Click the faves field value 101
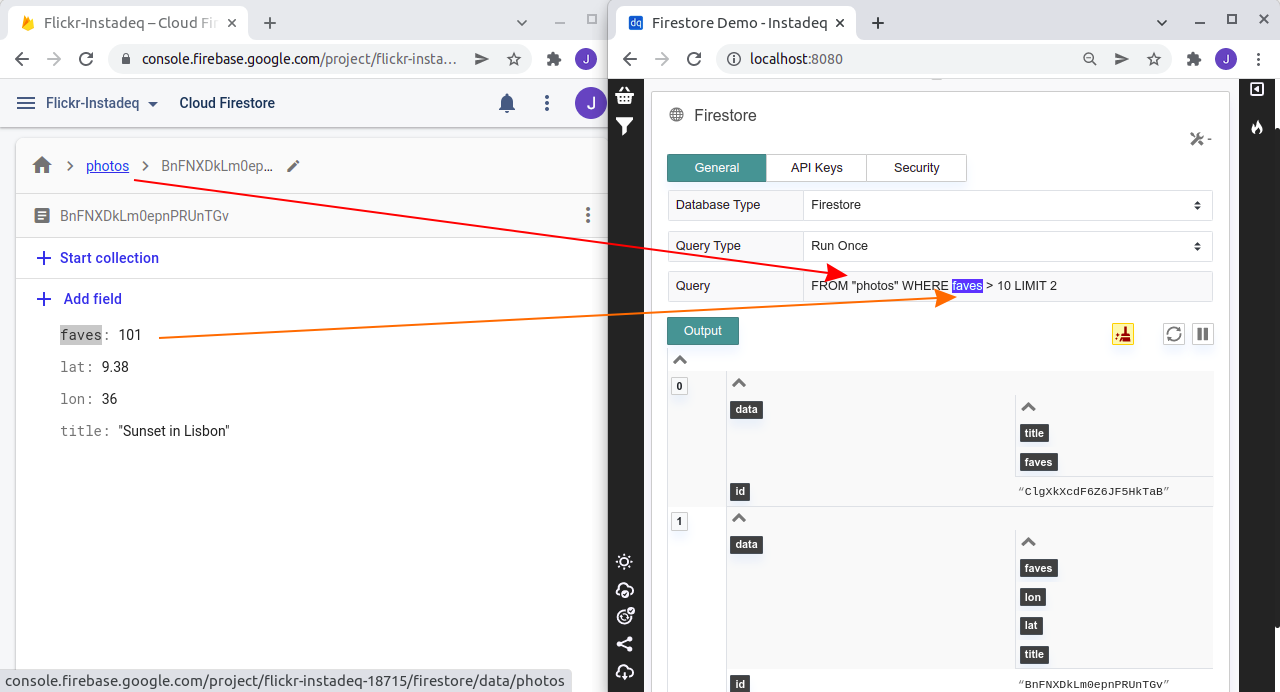1280x692 pixels. (x=130, y=335)
